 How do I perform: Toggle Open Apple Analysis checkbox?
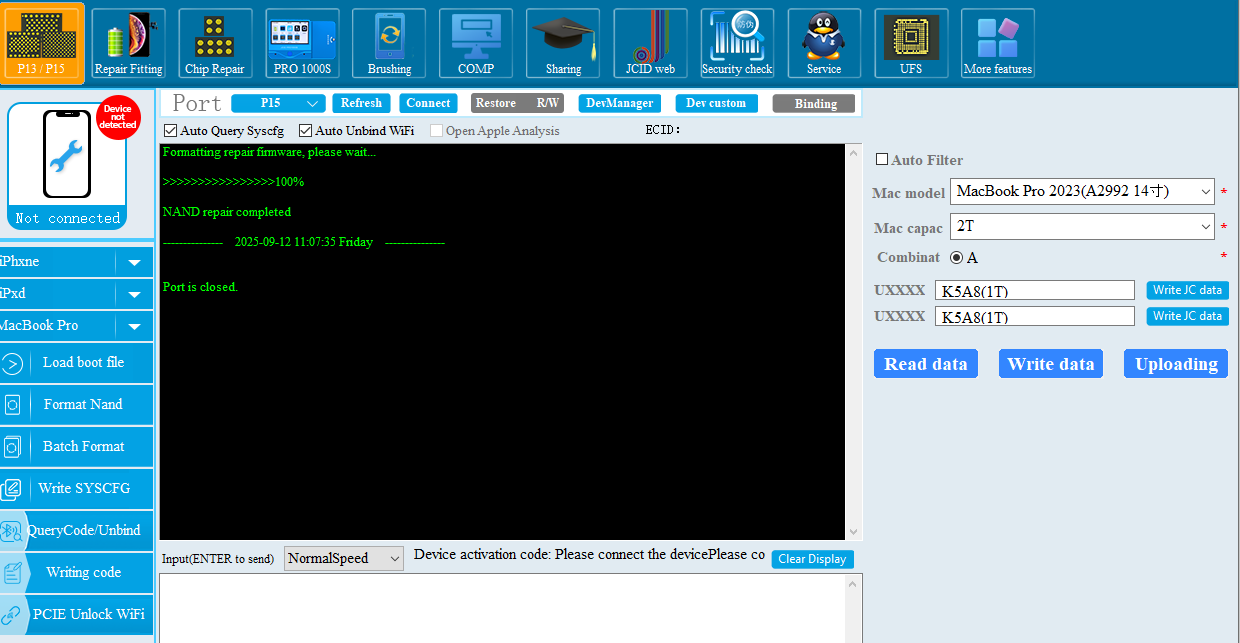437,131
